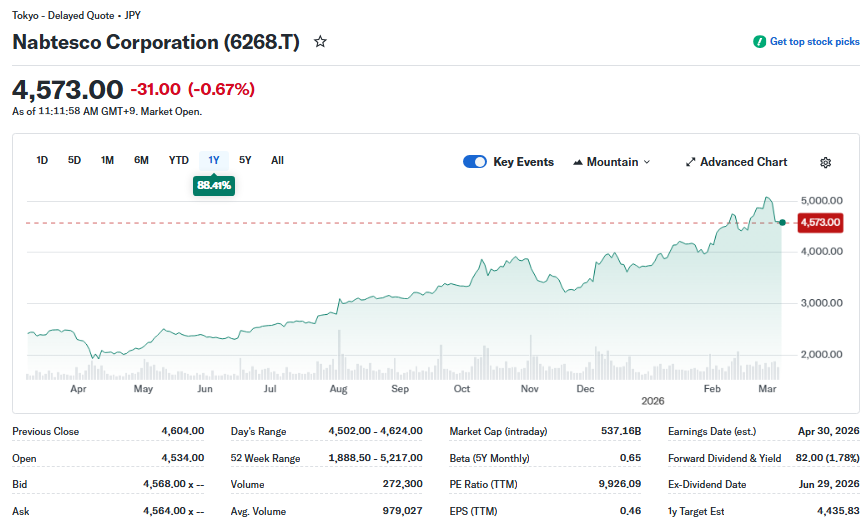Select the YTD time range

point(179,160)
